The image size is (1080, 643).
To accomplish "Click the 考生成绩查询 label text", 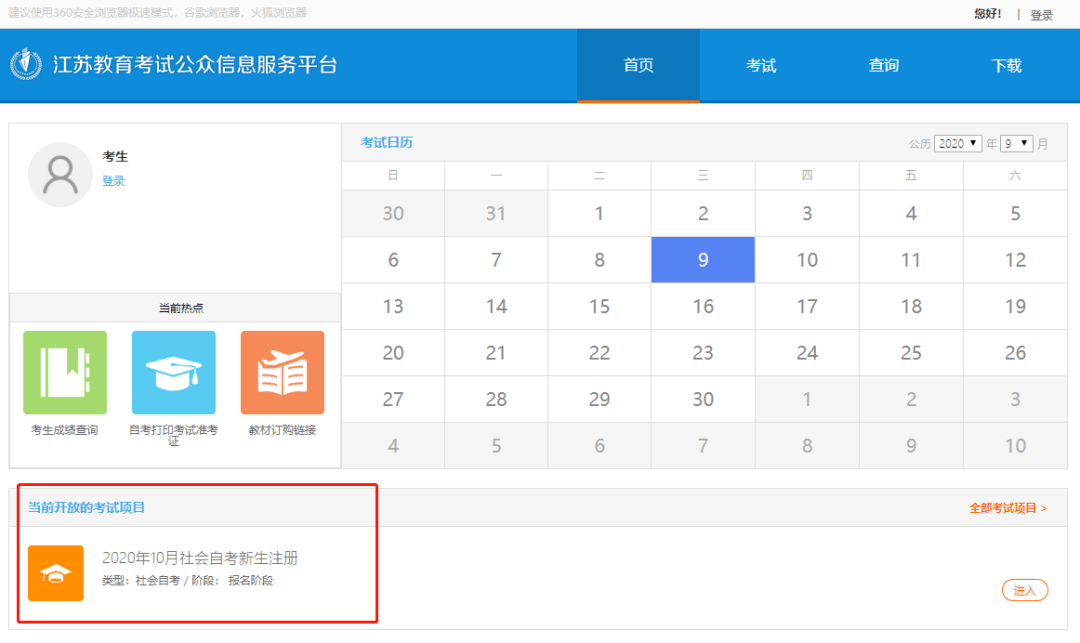I will pos(65,430).
